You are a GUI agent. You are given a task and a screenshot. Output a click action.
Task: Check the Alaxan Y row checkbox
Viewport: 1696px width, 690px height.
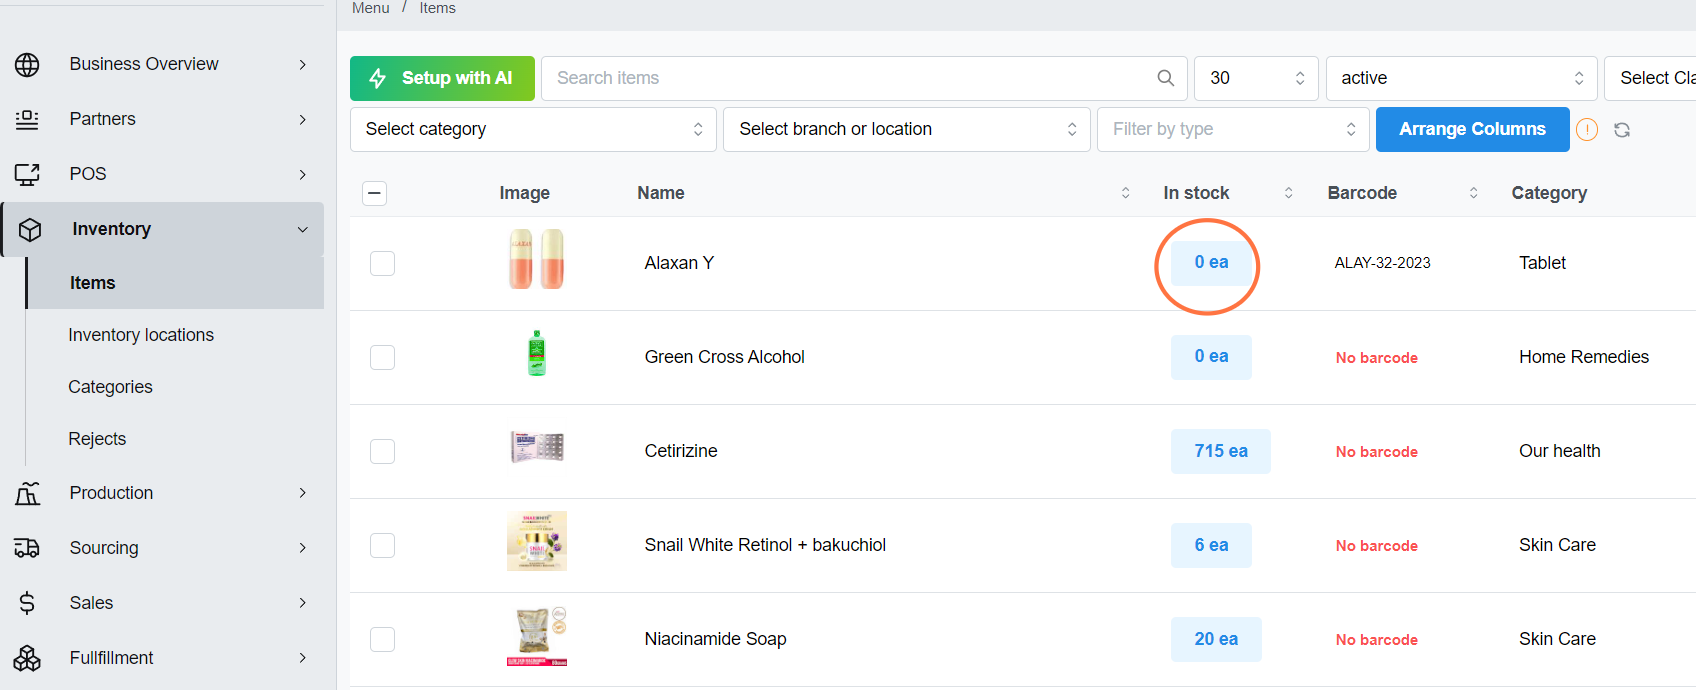[x=382, y=263]
